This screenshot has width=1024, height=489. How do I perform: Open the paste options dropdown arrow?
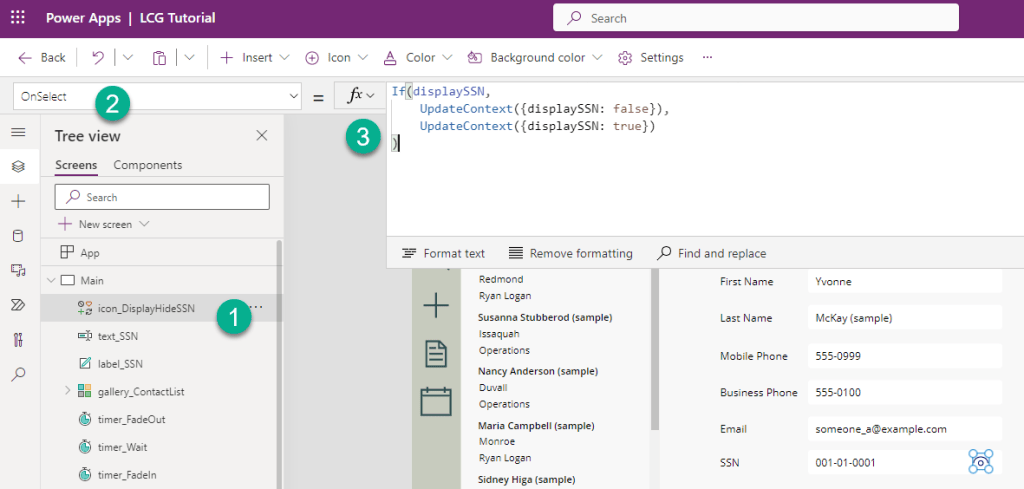[189, 57]
